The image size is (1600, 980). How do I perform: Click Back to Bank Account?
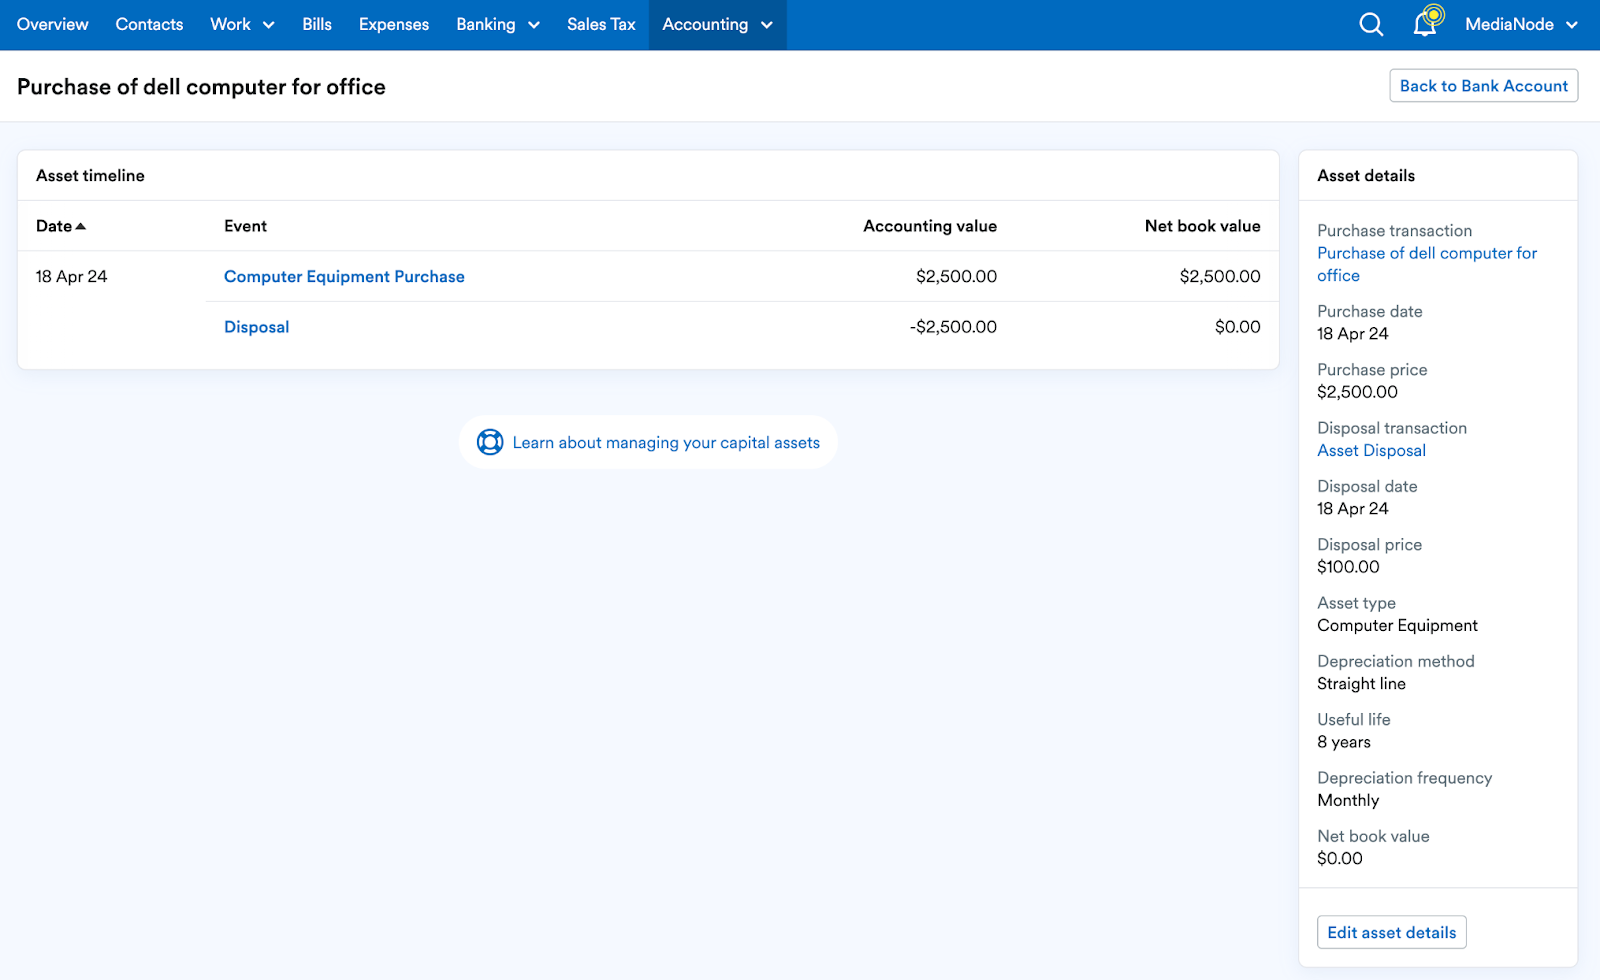tap(1483, 86)
